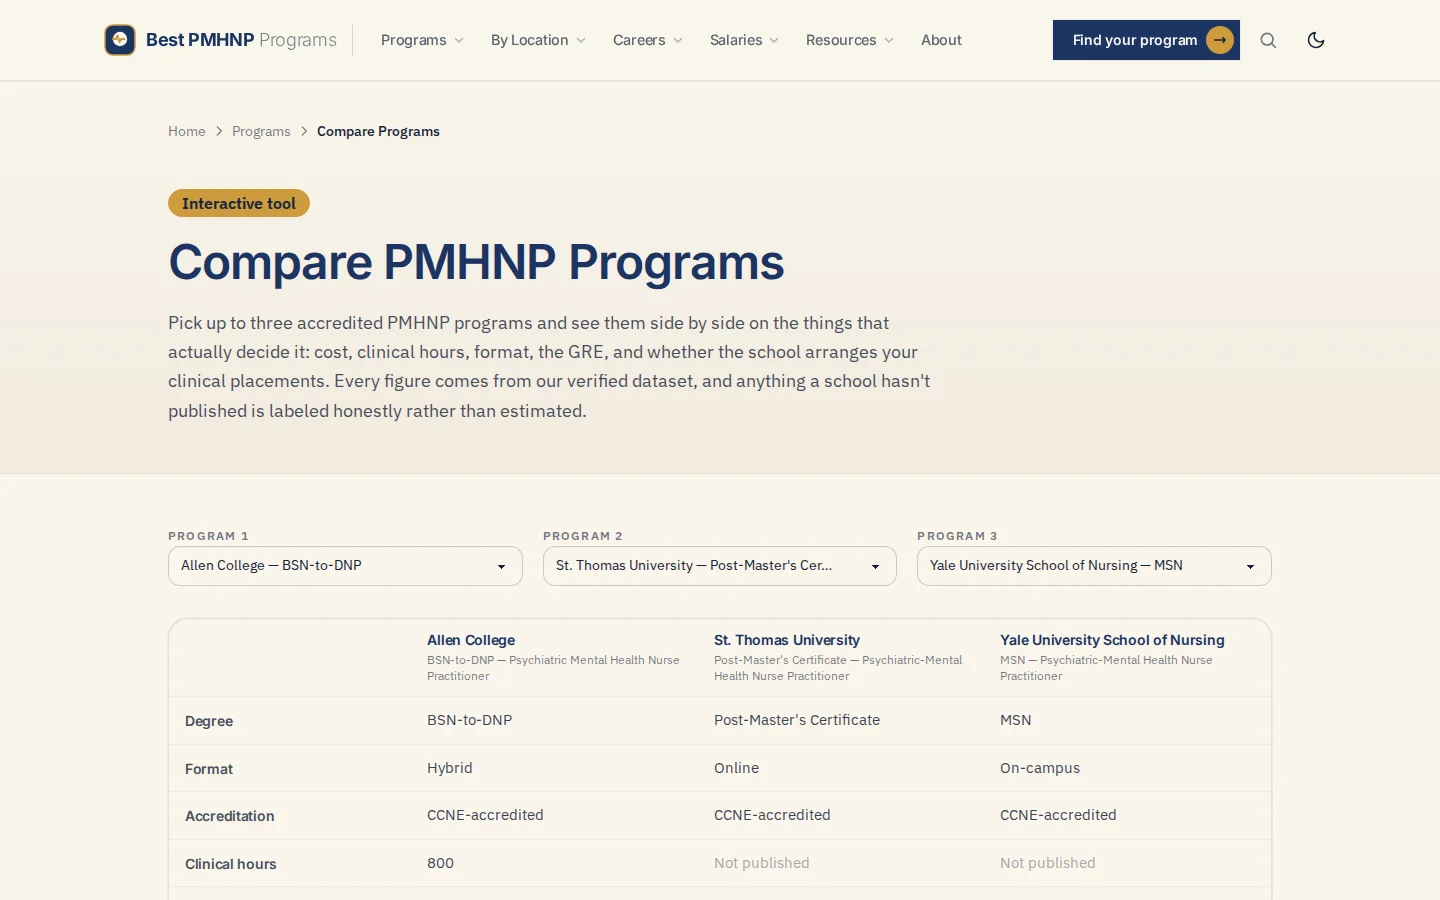Expand the Programs navigation menu
The width and height of the screenshot is (1440, 900).
422,40
